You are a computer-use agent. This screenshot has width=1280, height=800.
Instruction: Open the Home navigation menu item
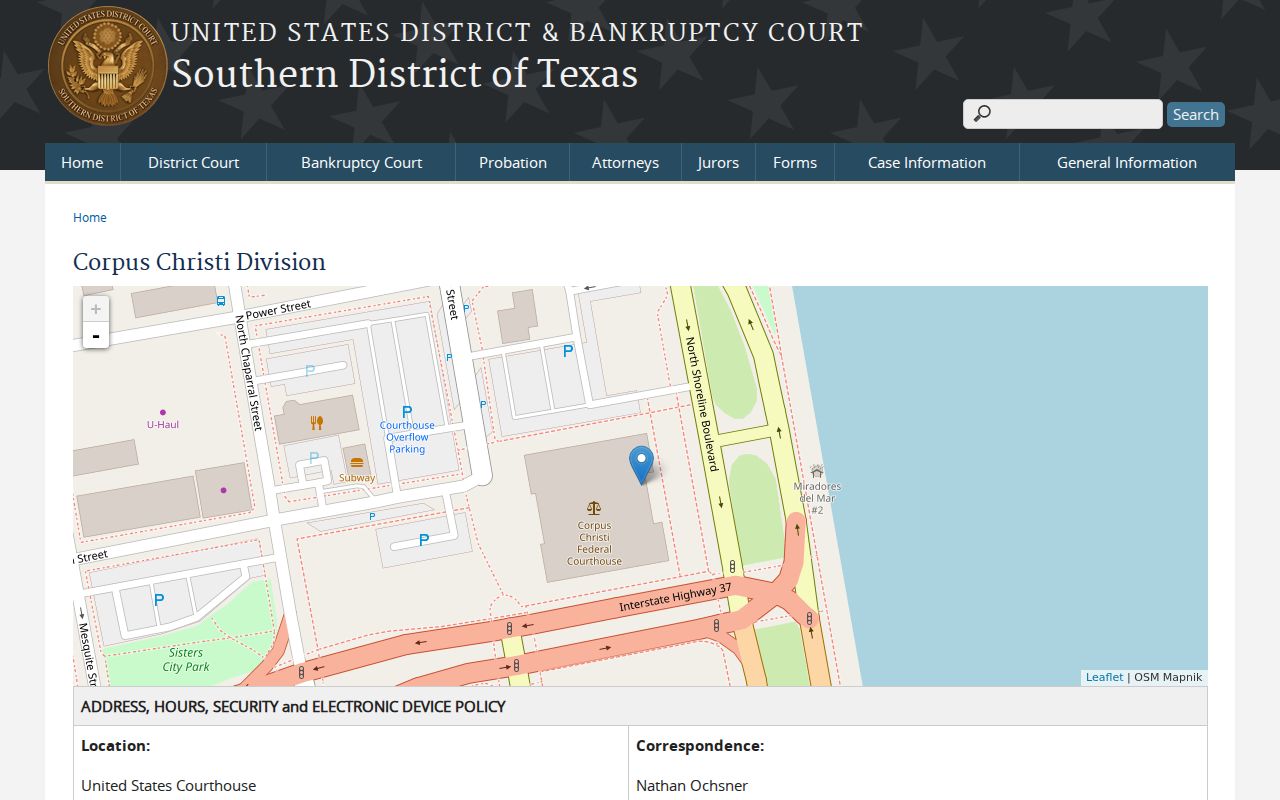click(82, 162)
